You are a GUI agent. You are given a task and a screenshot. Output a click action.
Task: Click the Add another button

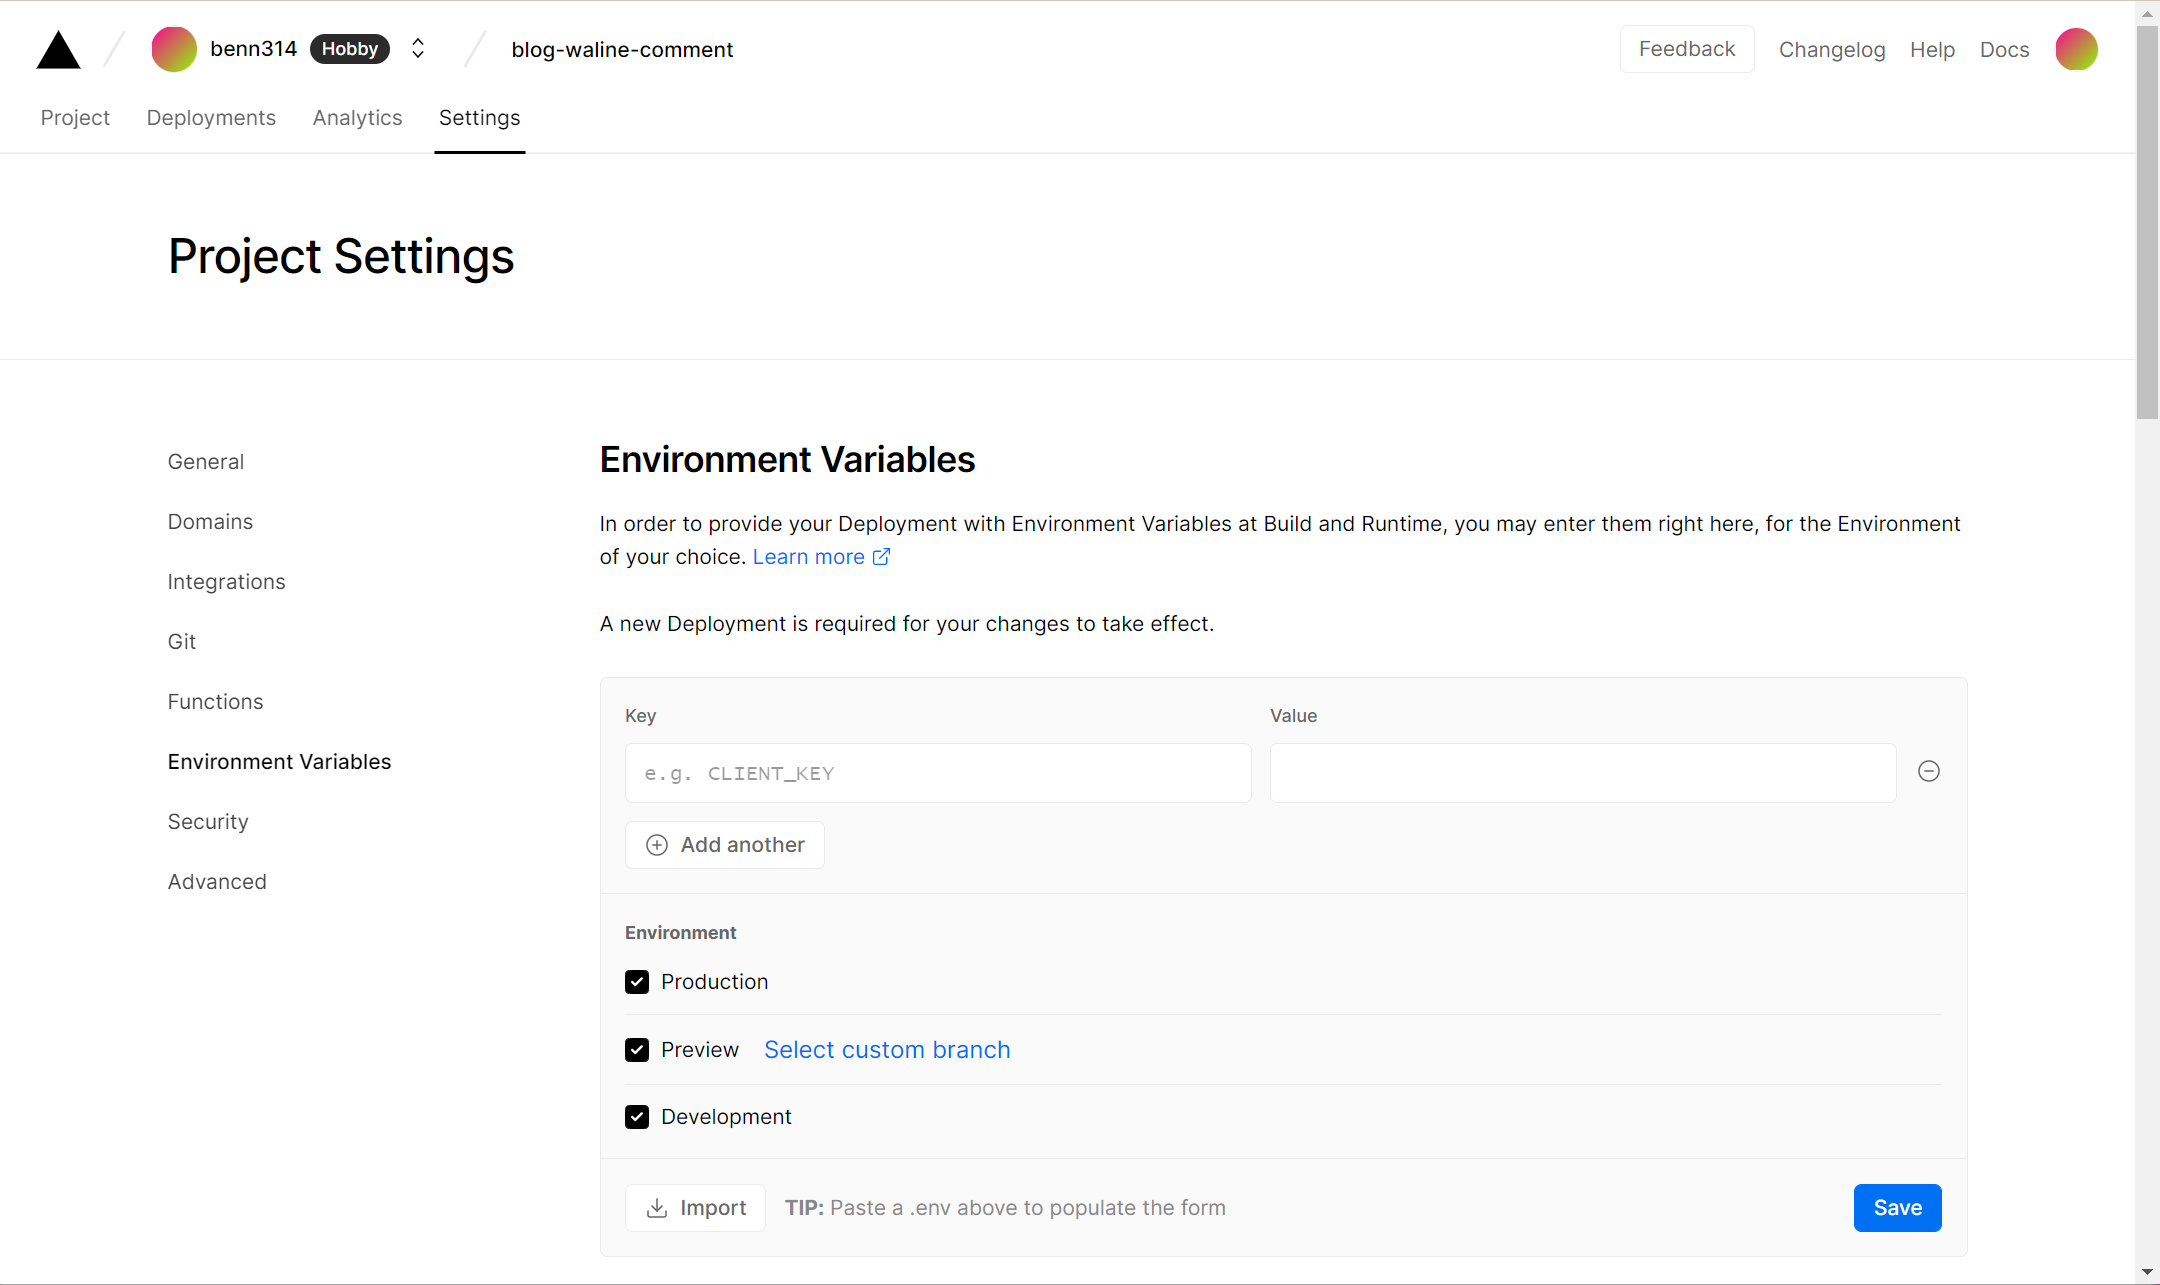[x=724, y=845]
